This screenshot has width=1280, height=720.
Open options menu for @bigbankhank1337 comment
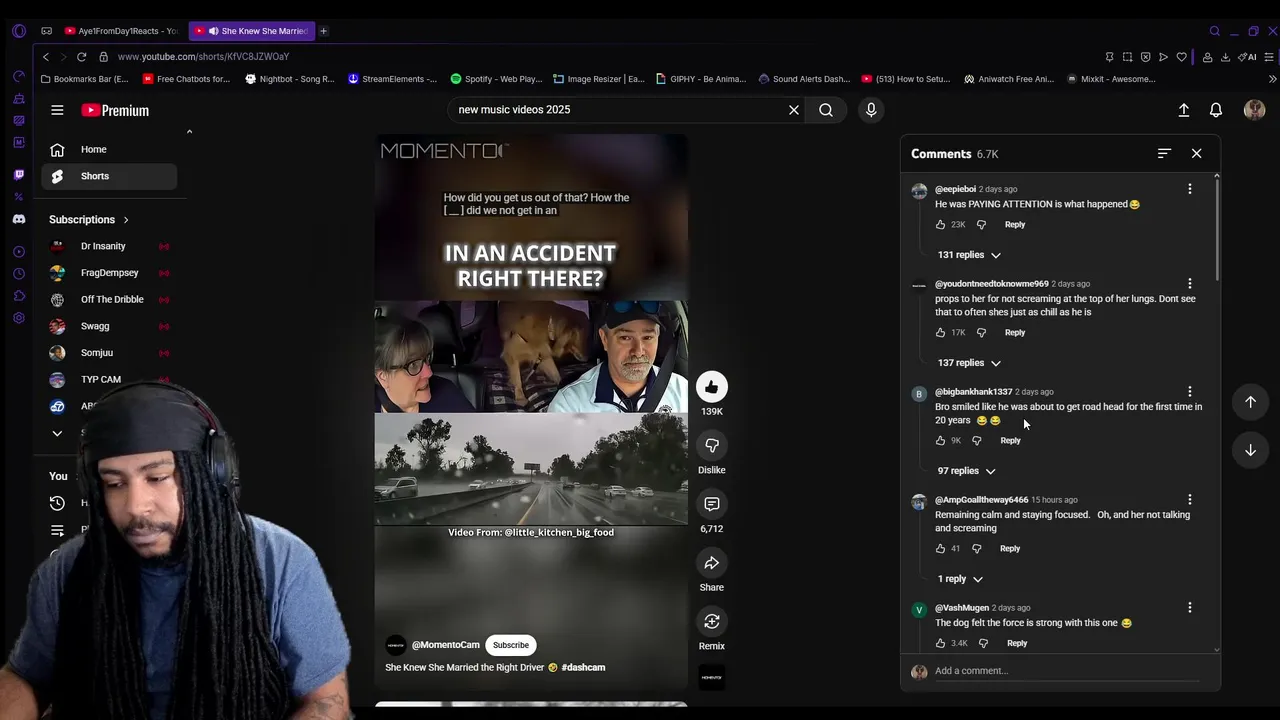tap(1189, 392)
